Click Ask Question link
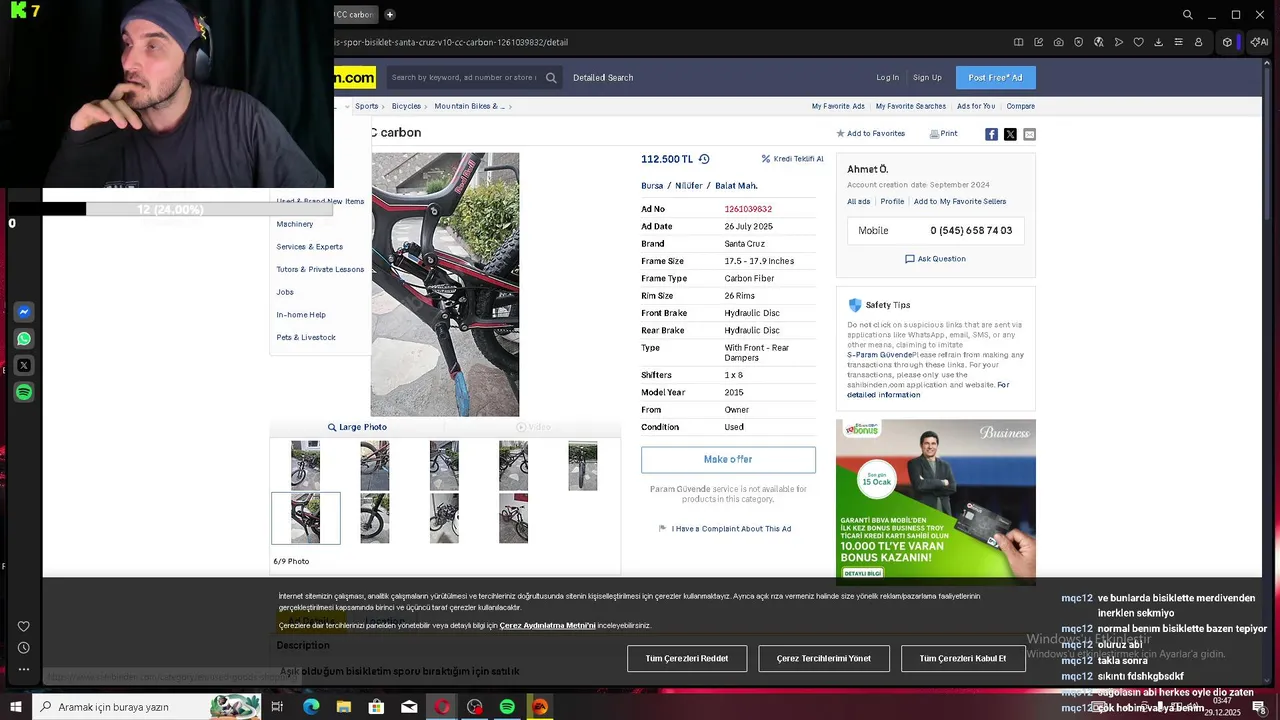1280x720 pixels. (935, 259)
